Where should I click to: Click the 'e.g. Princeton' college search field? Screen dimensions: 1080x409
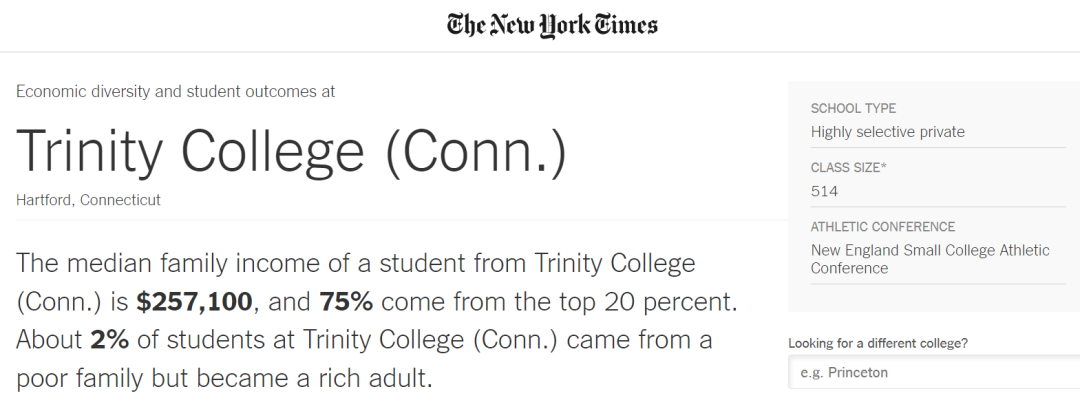point(934,373)
